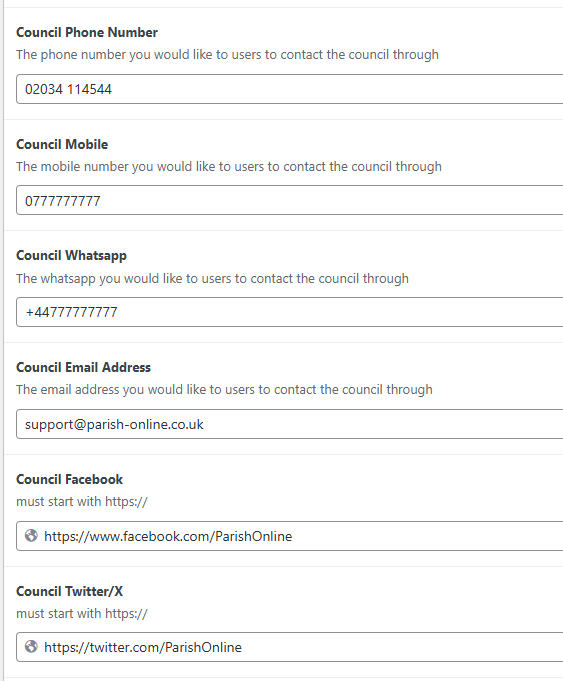Click the Council Twitter/X label
563x681 pixels.
coord(70,592)
